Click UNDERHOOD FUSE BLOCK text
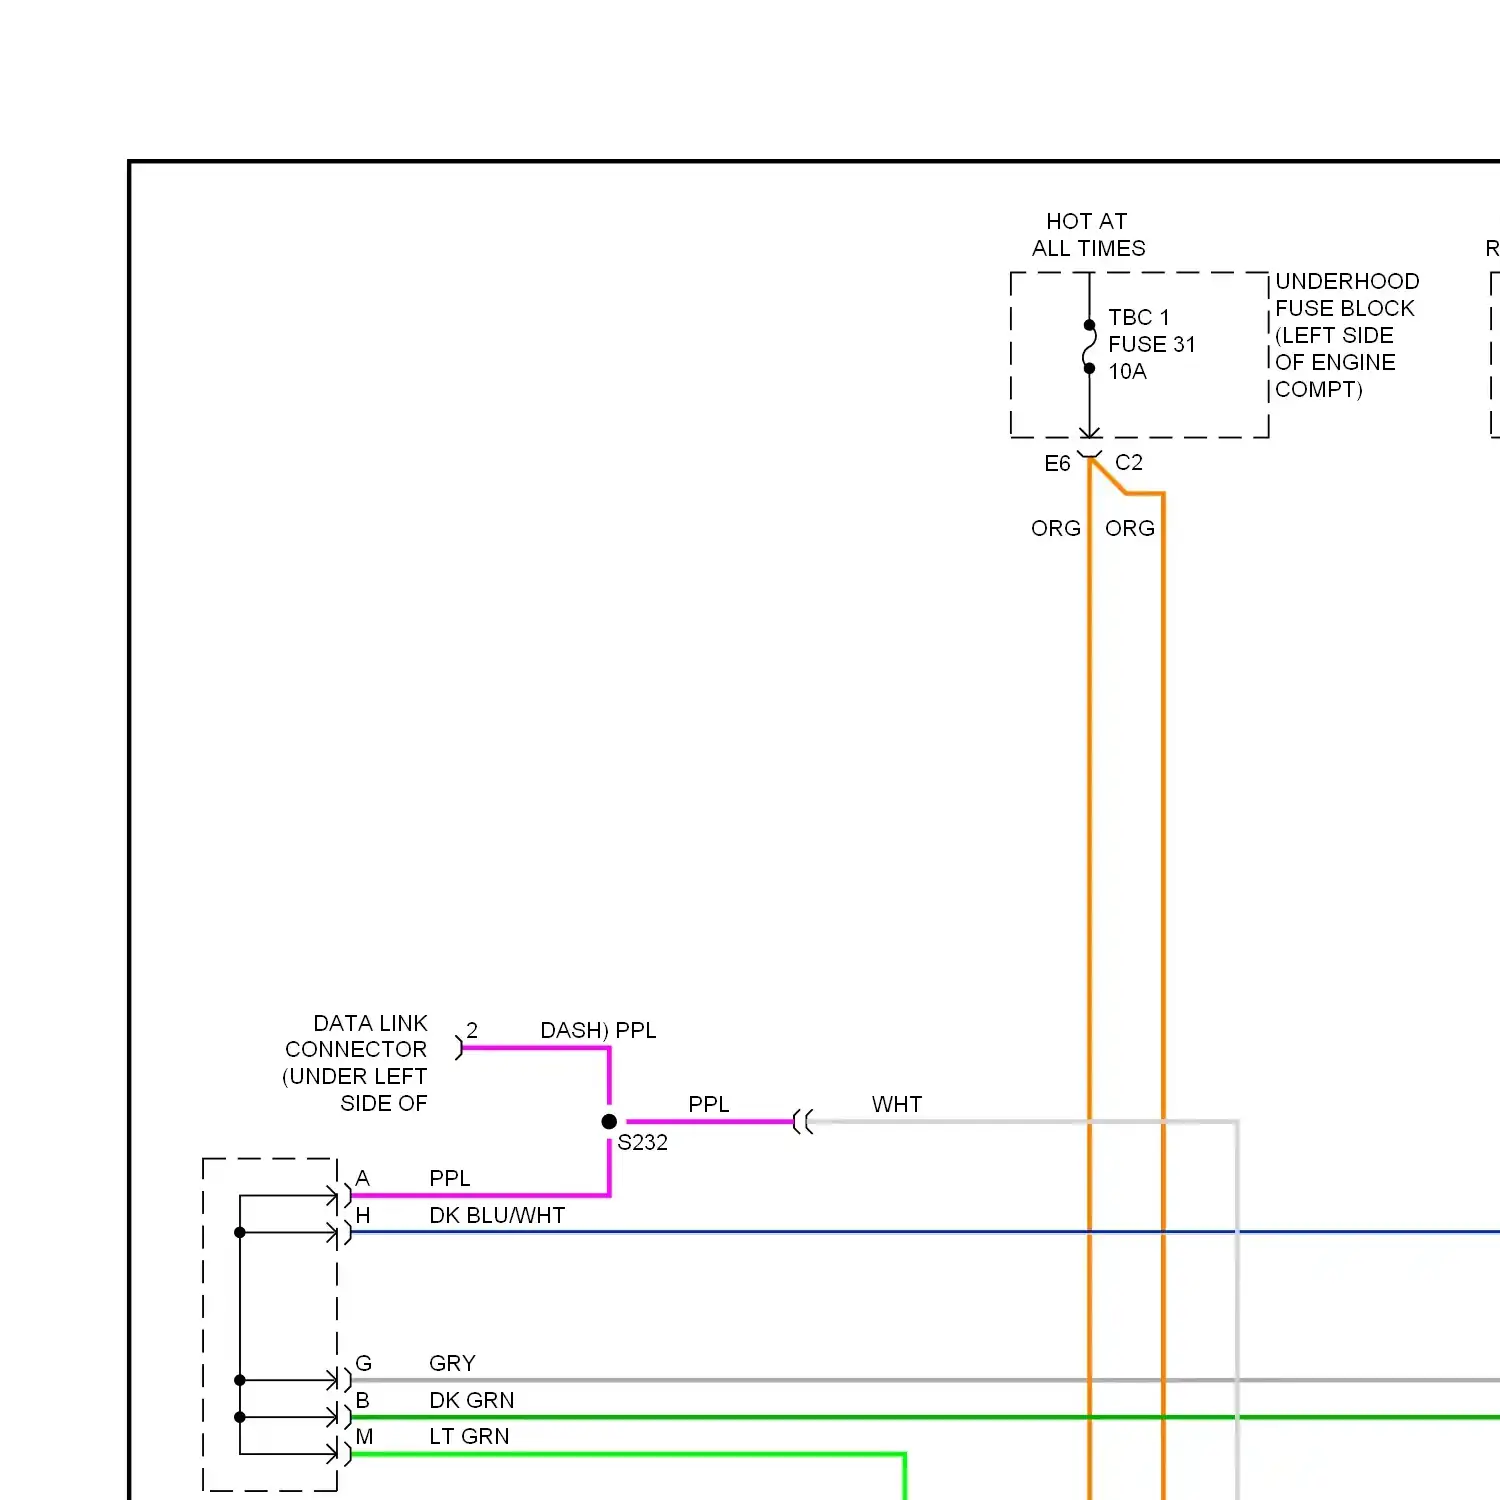Image resolution: width=1500 pixels, height=1500 pixels. pyautogui.click(x=1346, y=295)
